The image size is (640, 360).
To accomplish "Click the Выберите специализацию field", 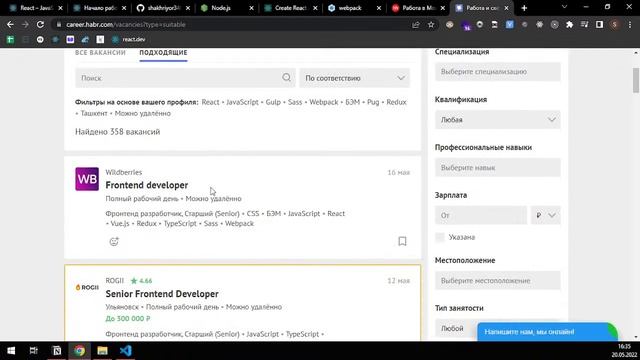I will coord(498,71).
